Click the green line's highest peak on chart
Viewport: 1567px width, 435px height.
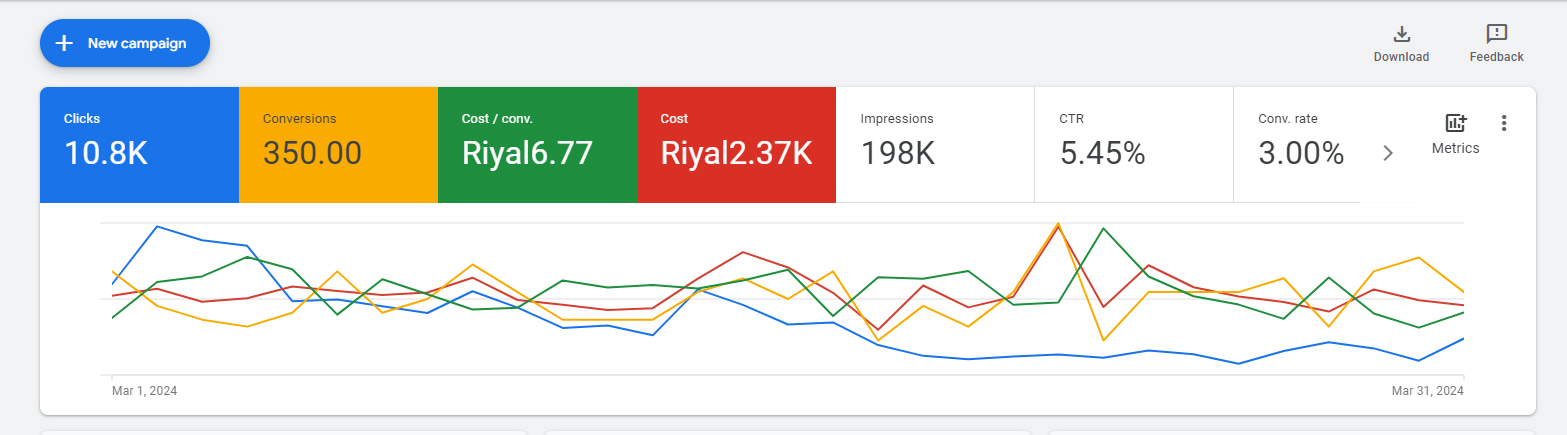[x=1103, y=229]
